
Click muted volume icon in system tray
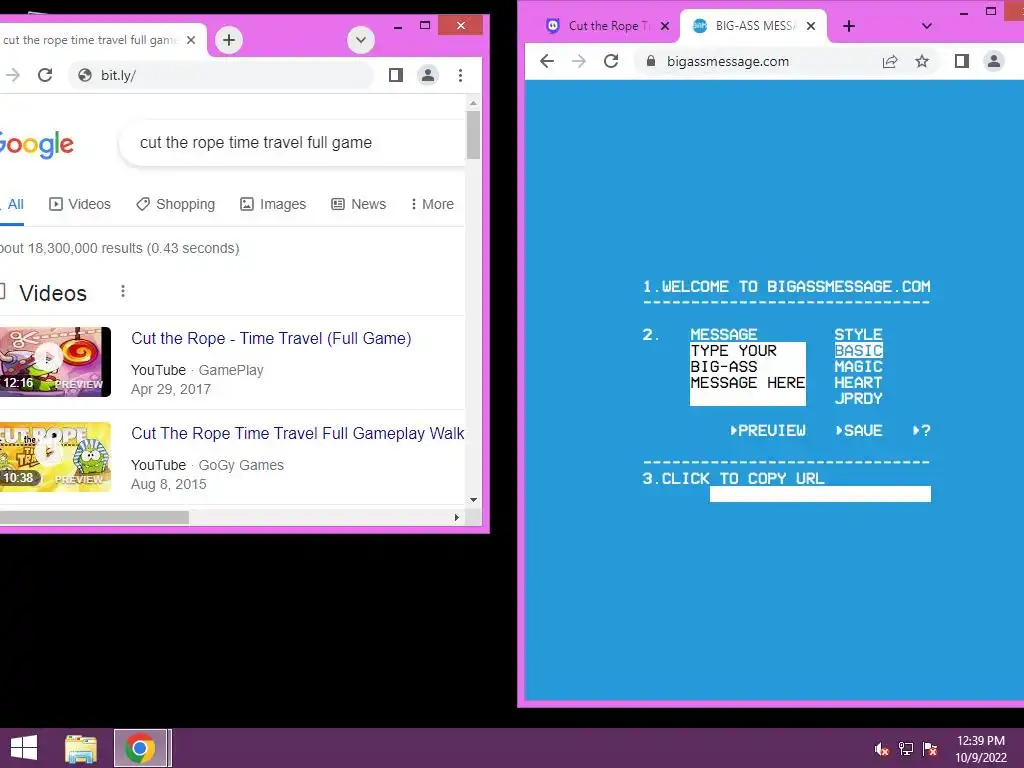pos(881,749)
